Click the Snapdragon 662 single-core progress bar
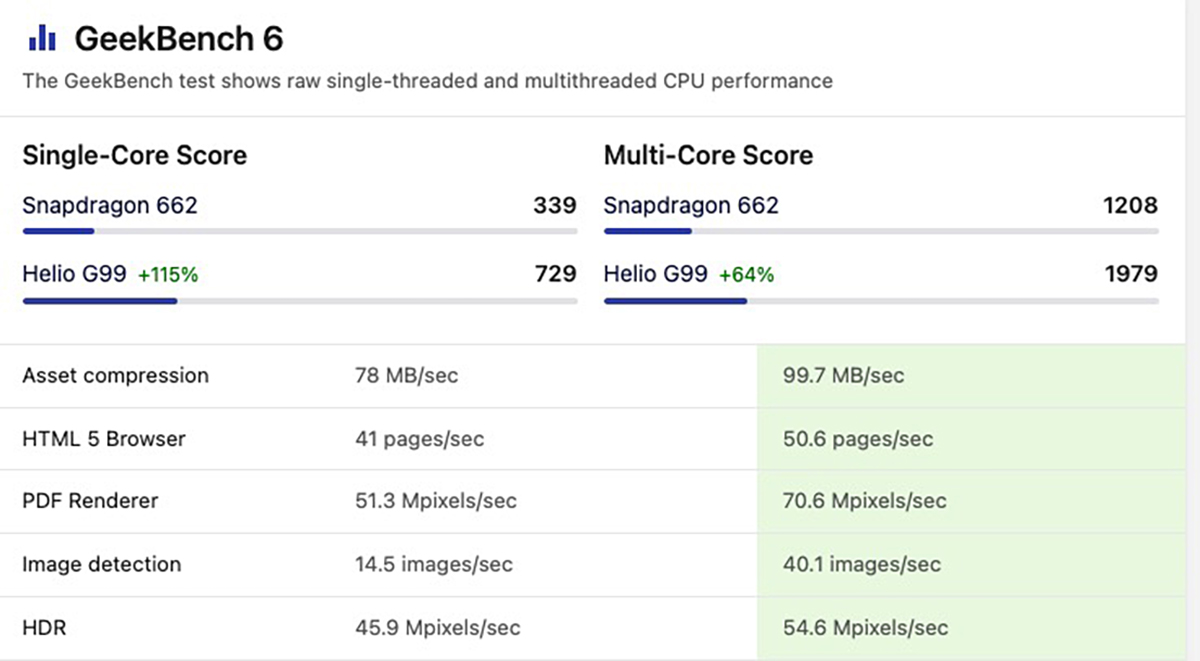 point(299,232)
